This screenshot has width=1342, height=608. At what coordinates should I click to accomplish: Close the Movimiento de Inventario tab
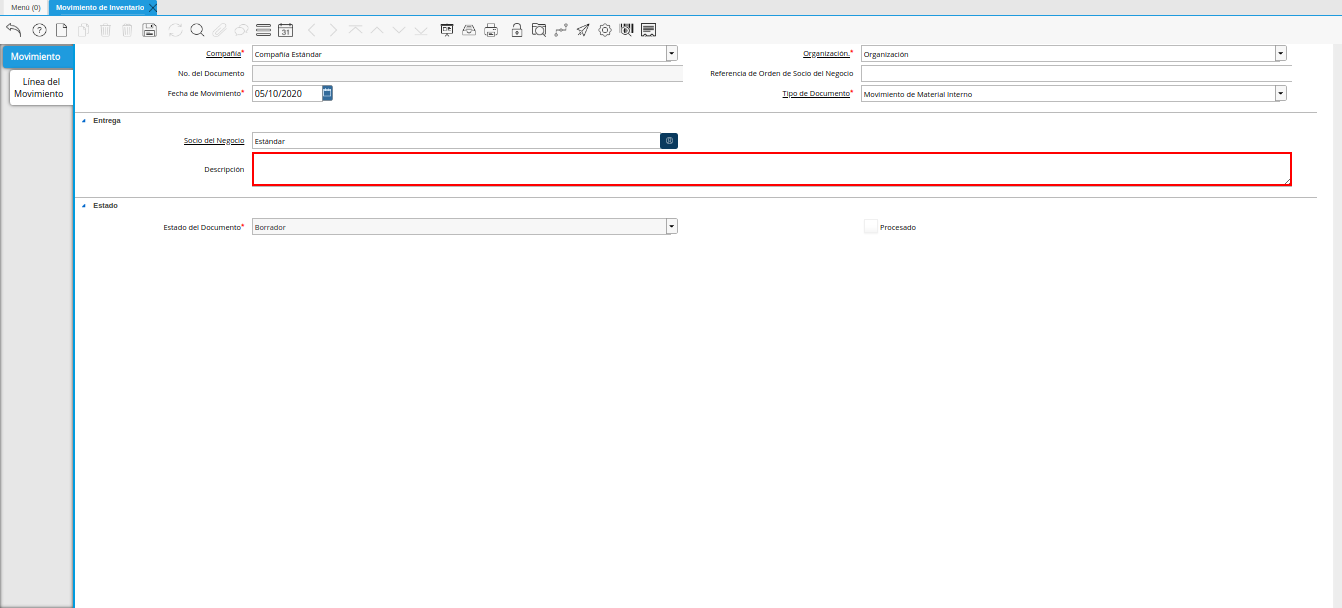(152, 7)
